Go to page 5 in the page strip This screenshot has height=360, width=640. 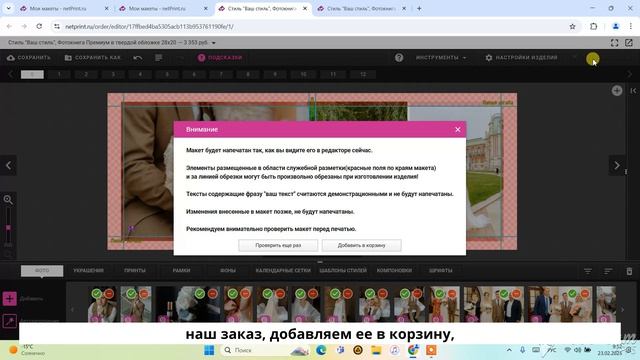click(167, 74)
